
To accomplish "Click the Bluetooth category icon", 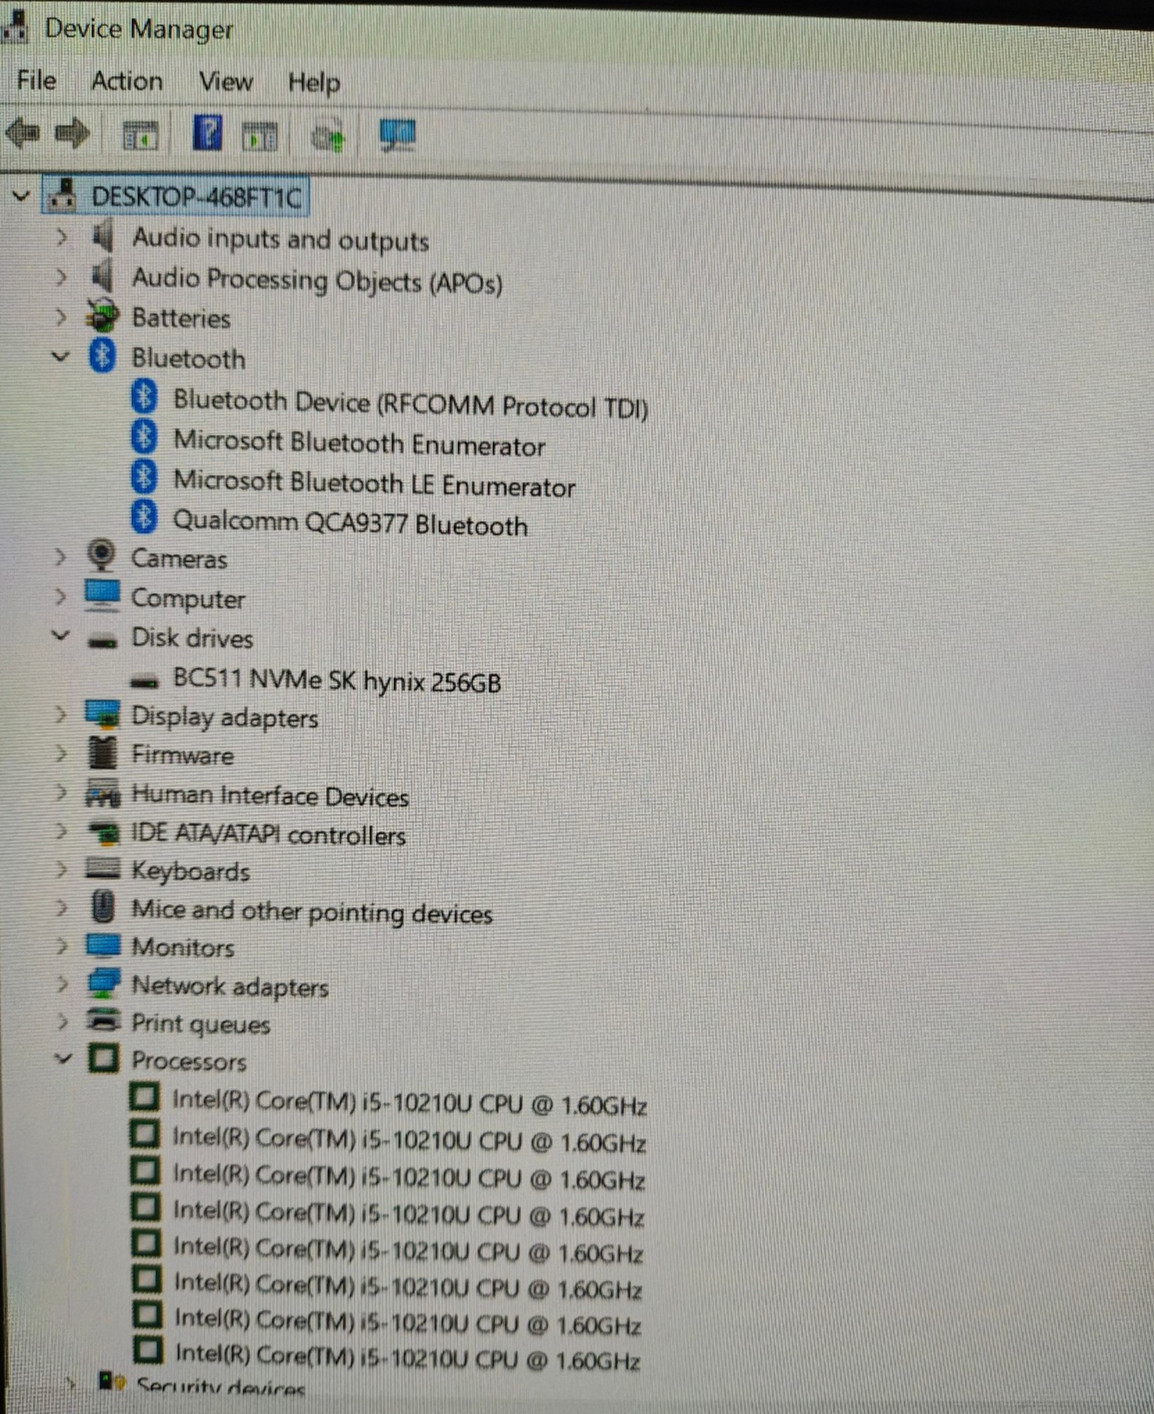I will tap(102, 356).
